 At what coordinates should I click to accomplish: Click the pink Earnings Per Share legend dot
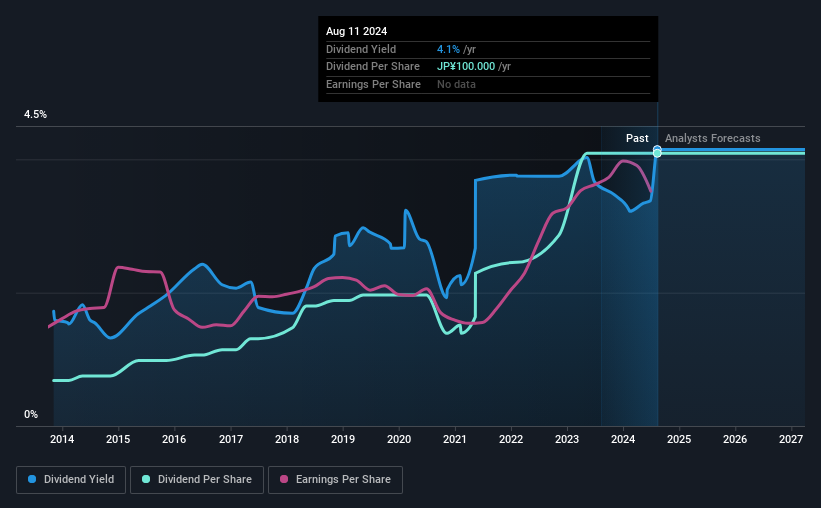pyautogui.click(x=284, y=479)
